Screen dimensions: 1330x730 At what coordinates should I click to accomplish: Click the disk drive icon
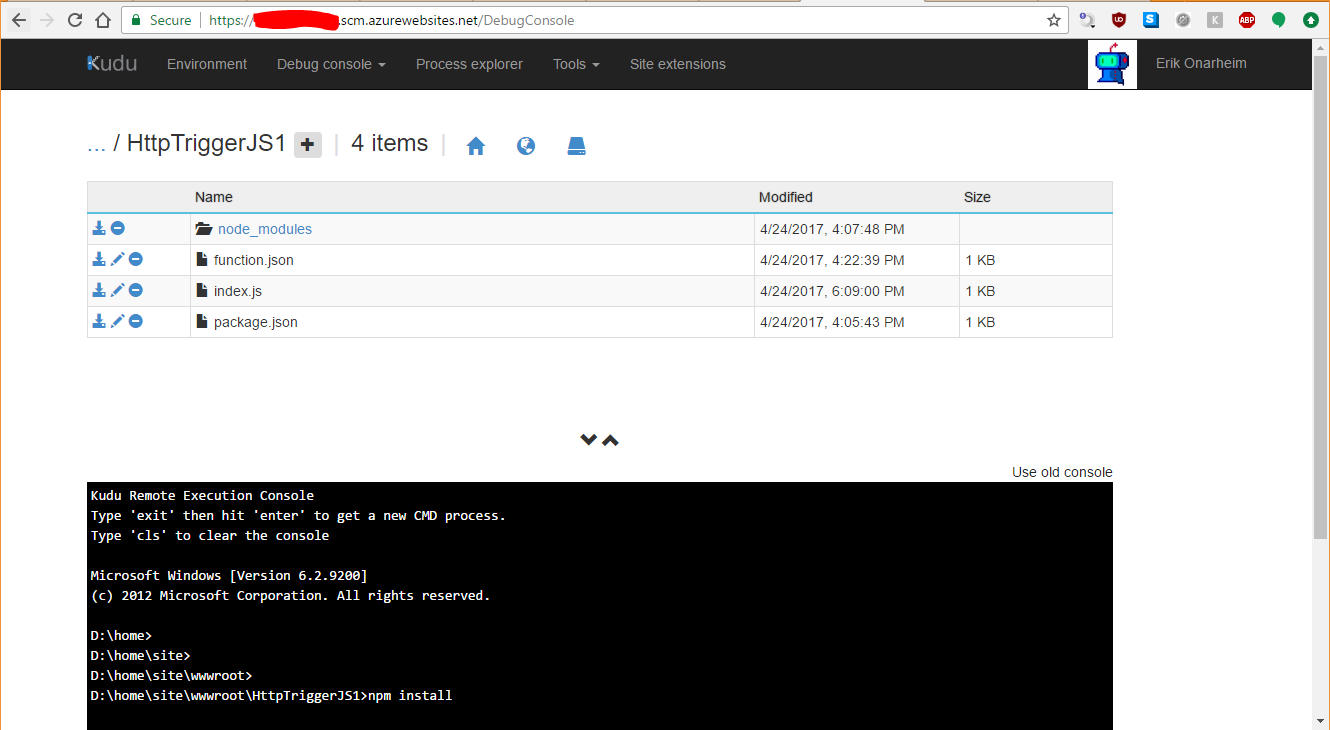(576, 146)
